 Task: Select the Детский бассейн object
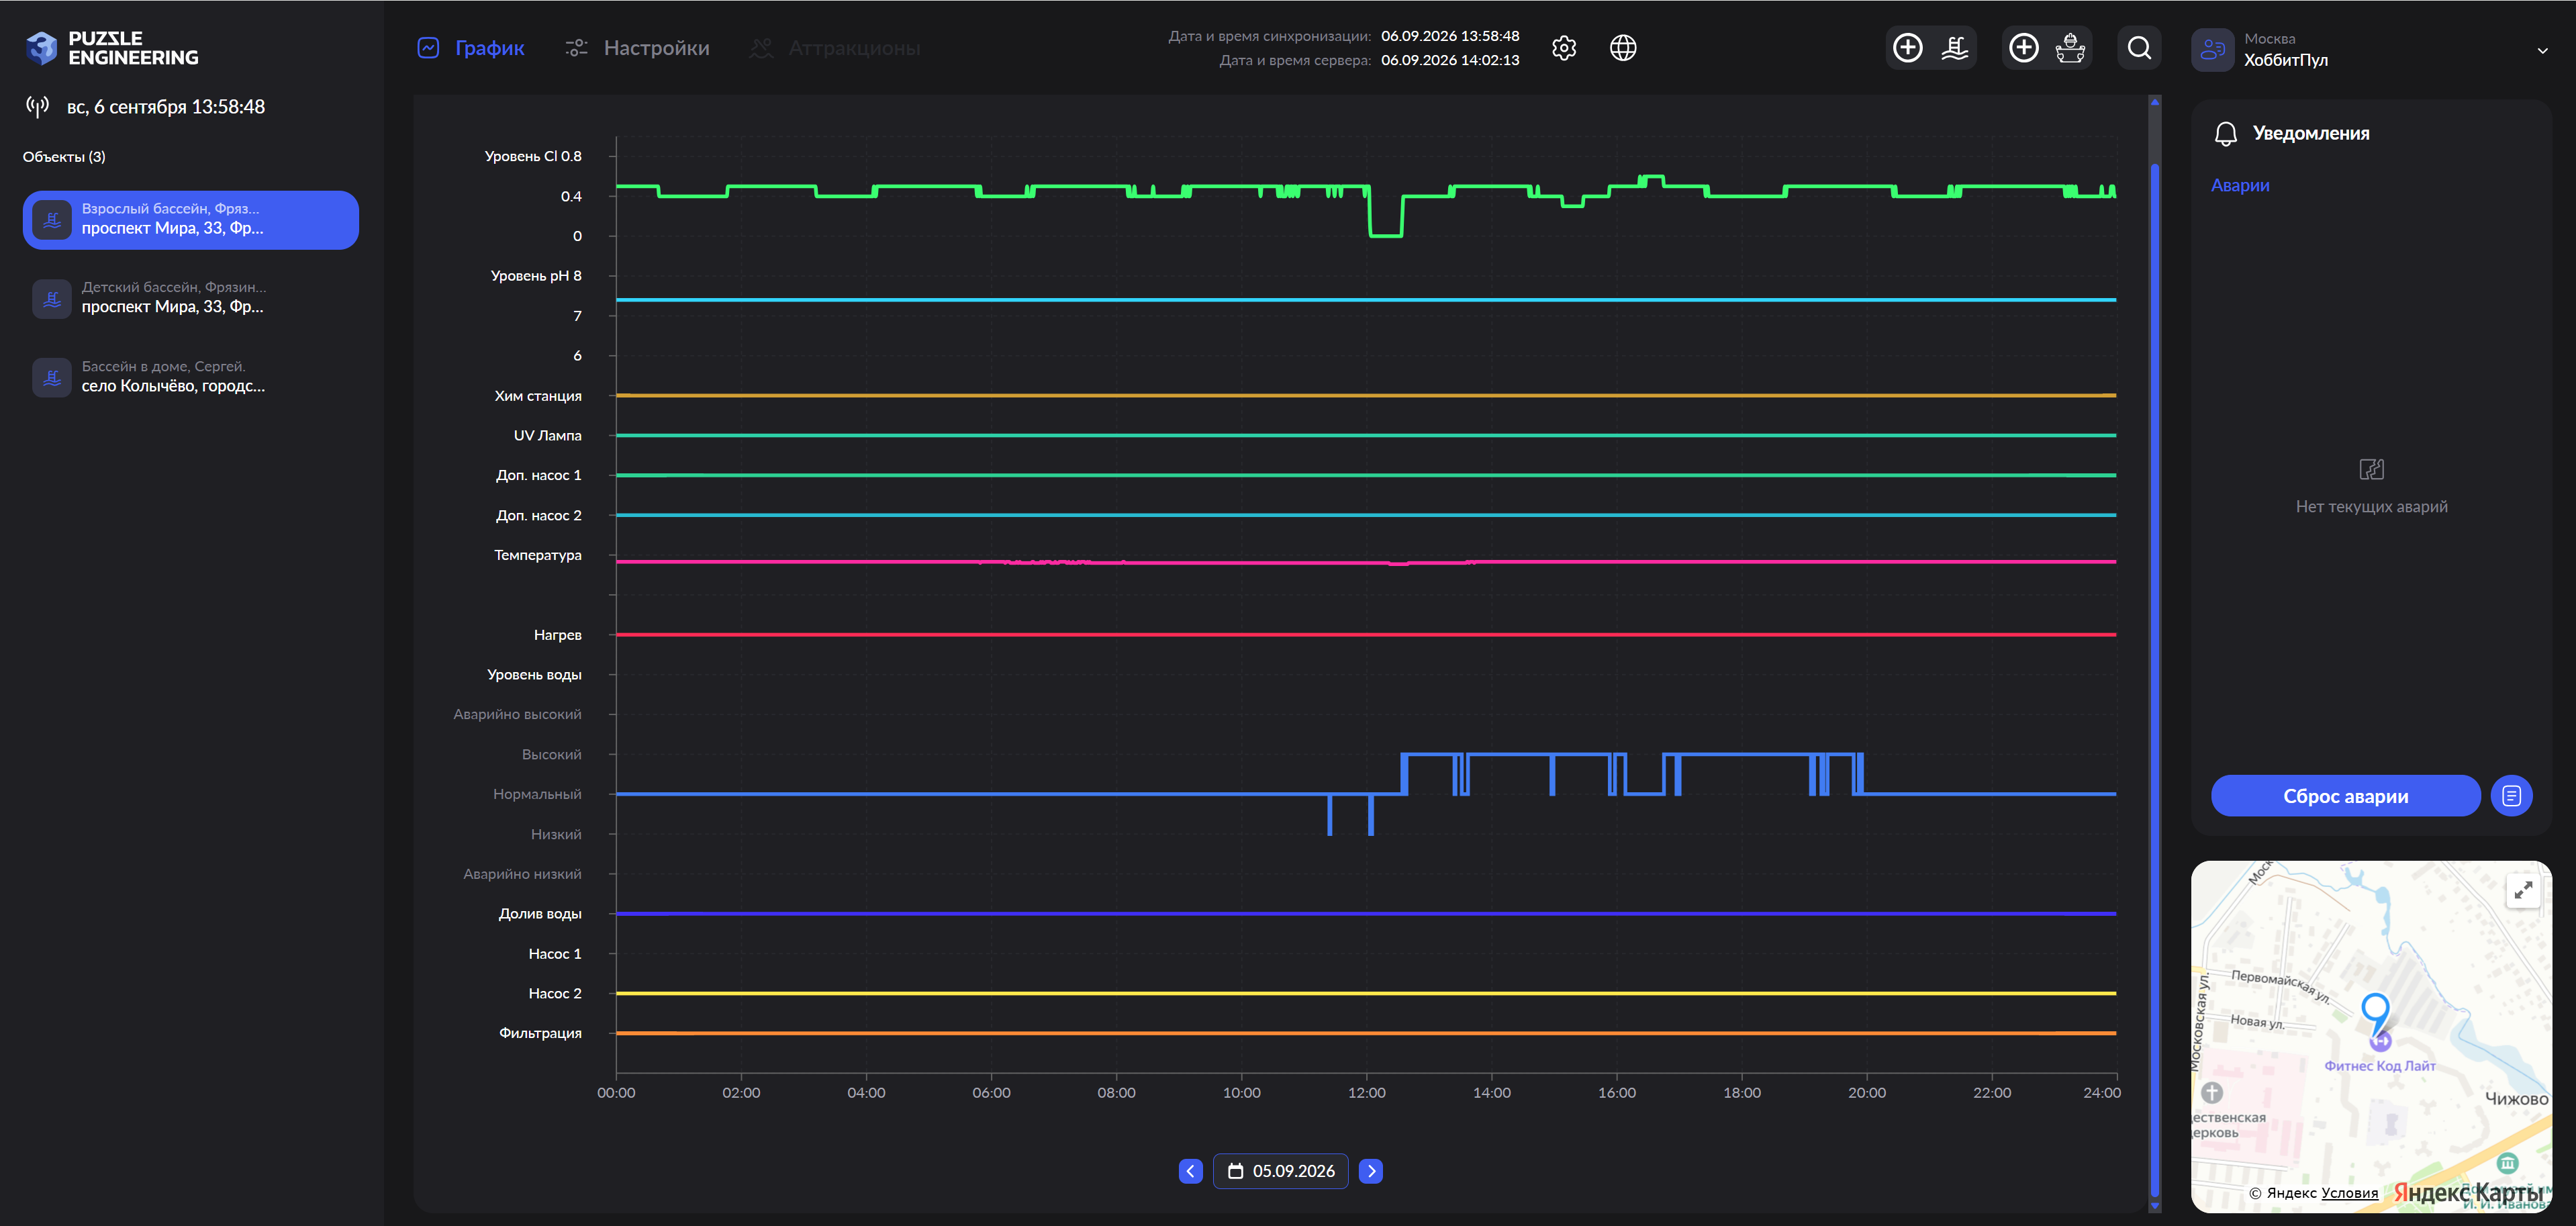coord(190,298)
